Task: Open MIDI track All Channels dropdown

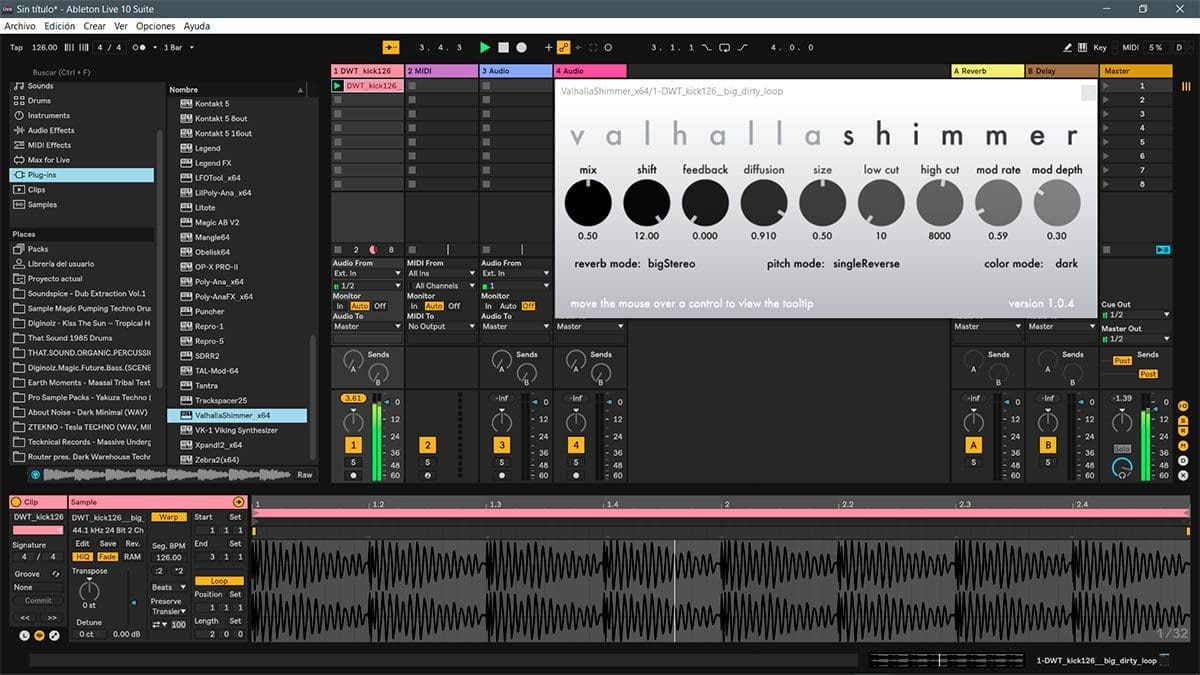Action: [441, 286]
